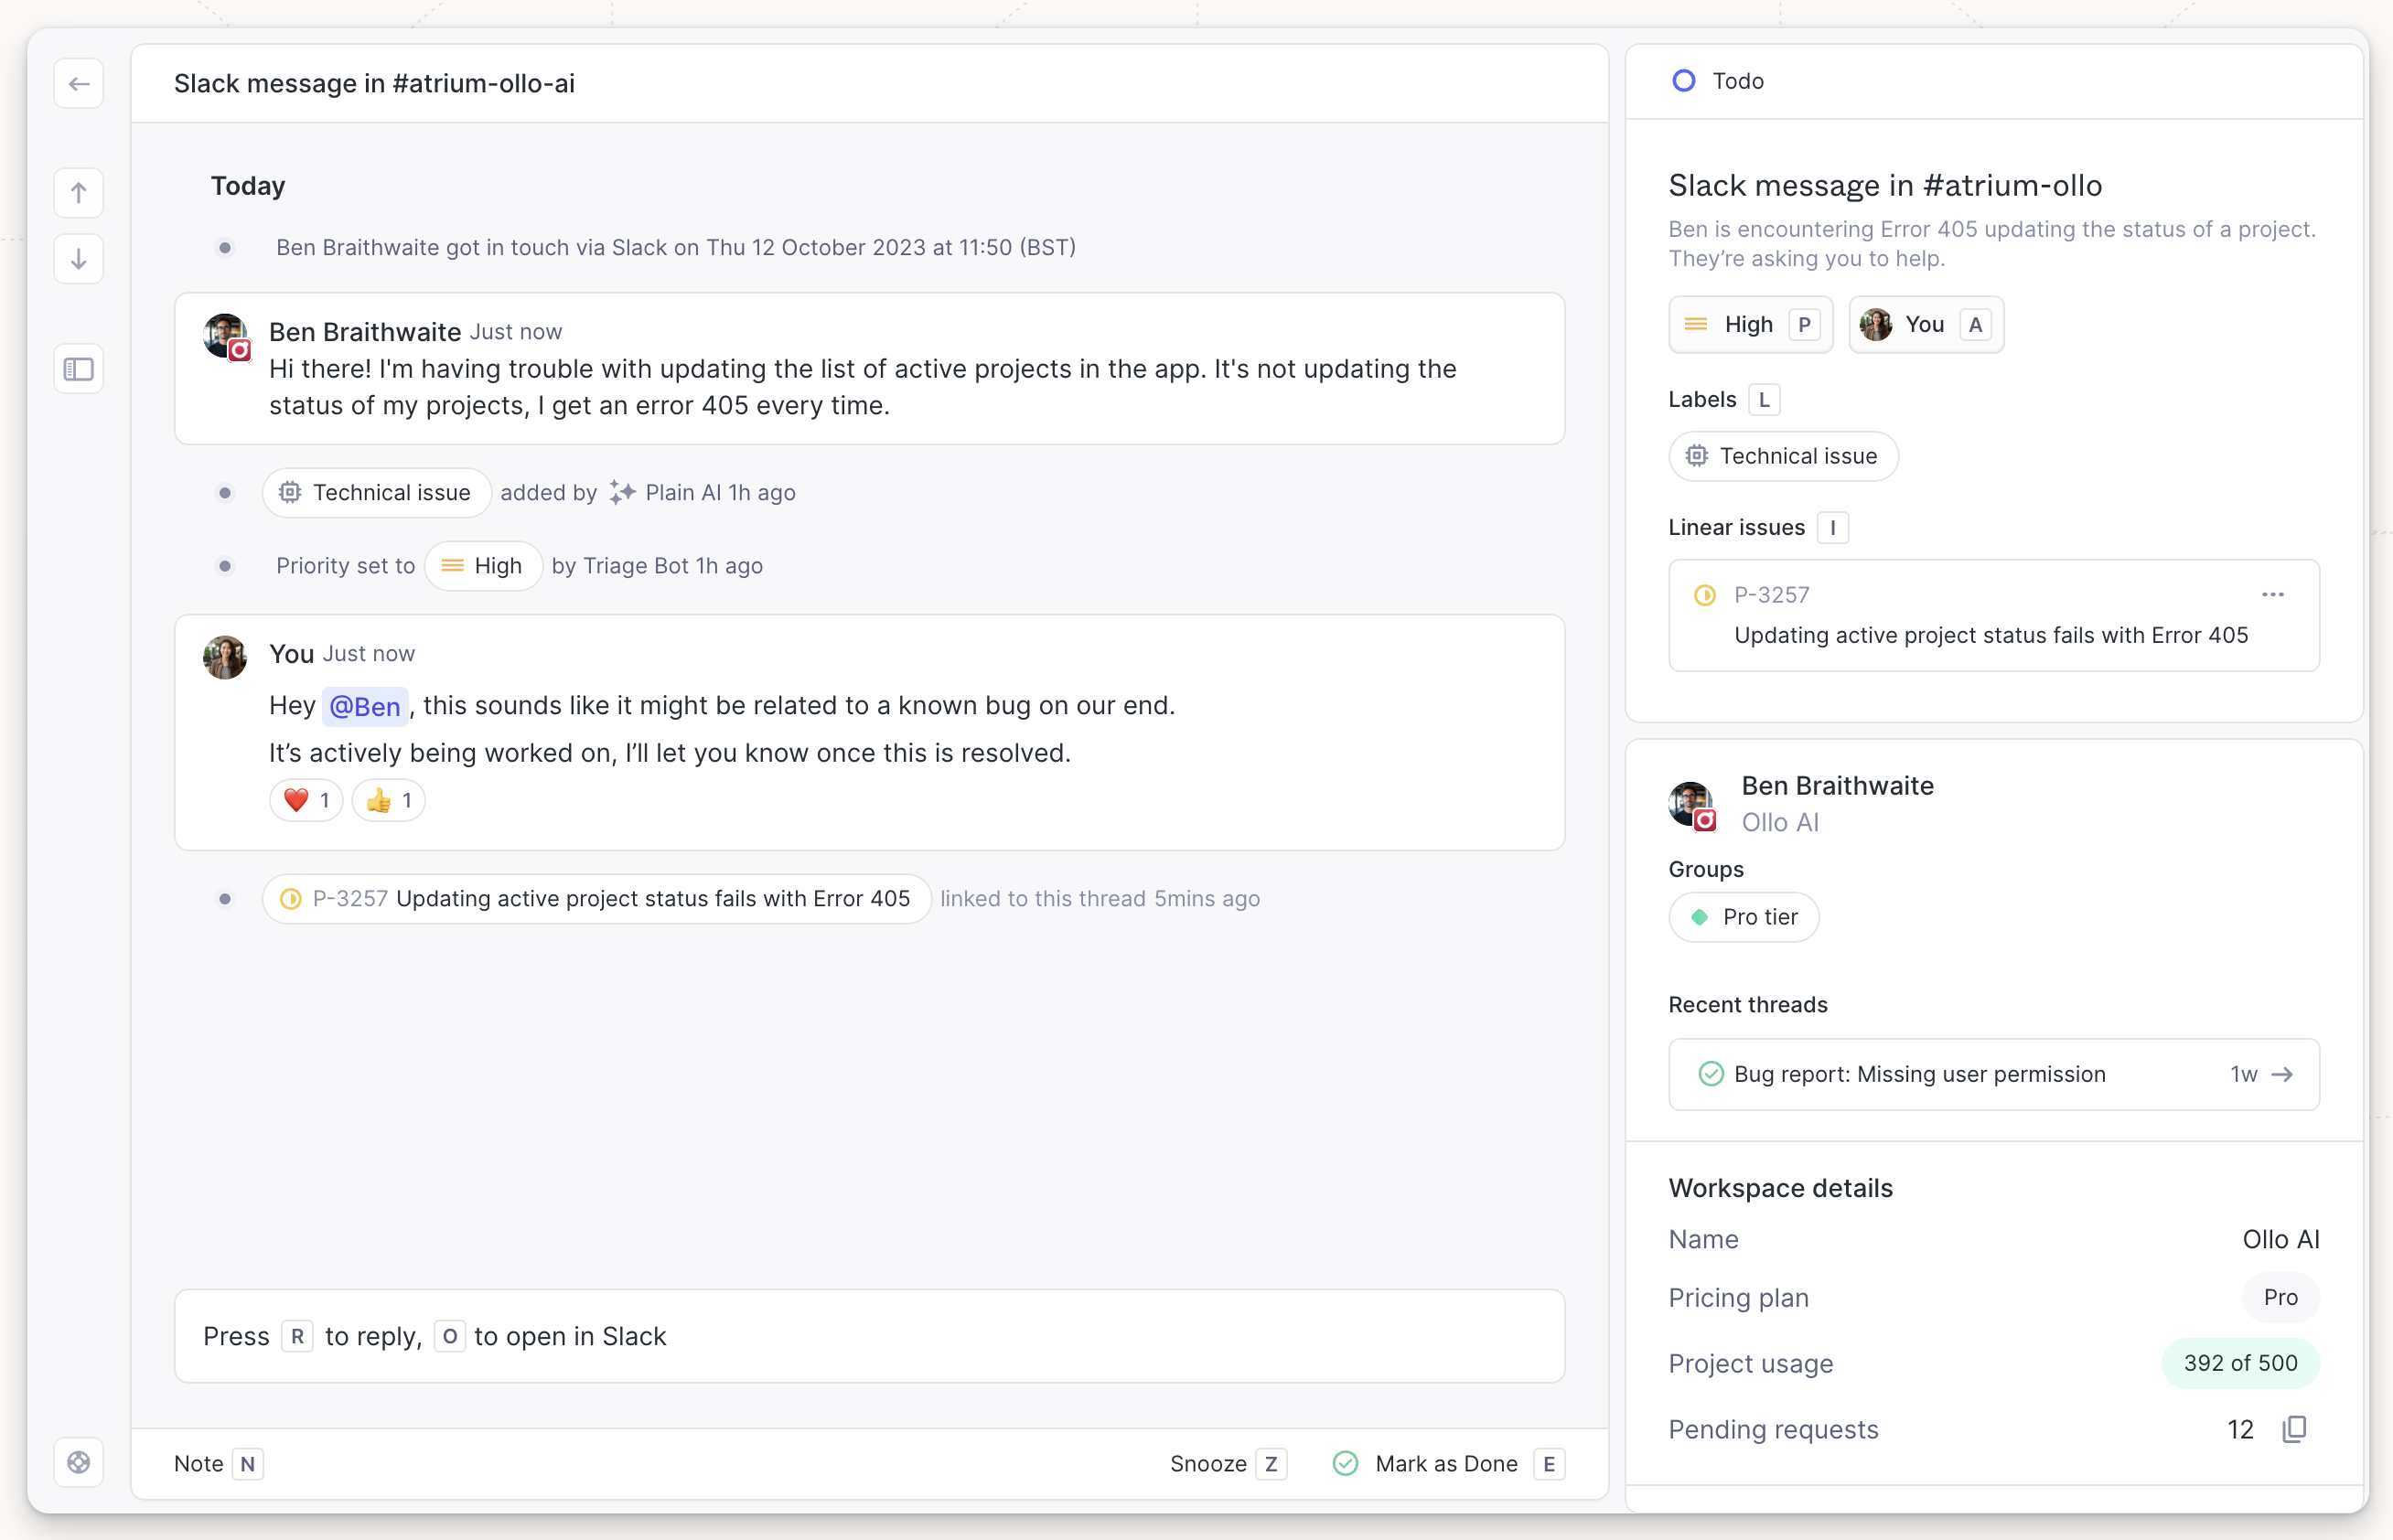Open the You assignee selector
Screen dimensions: 2393x1540
point(1925,325)
